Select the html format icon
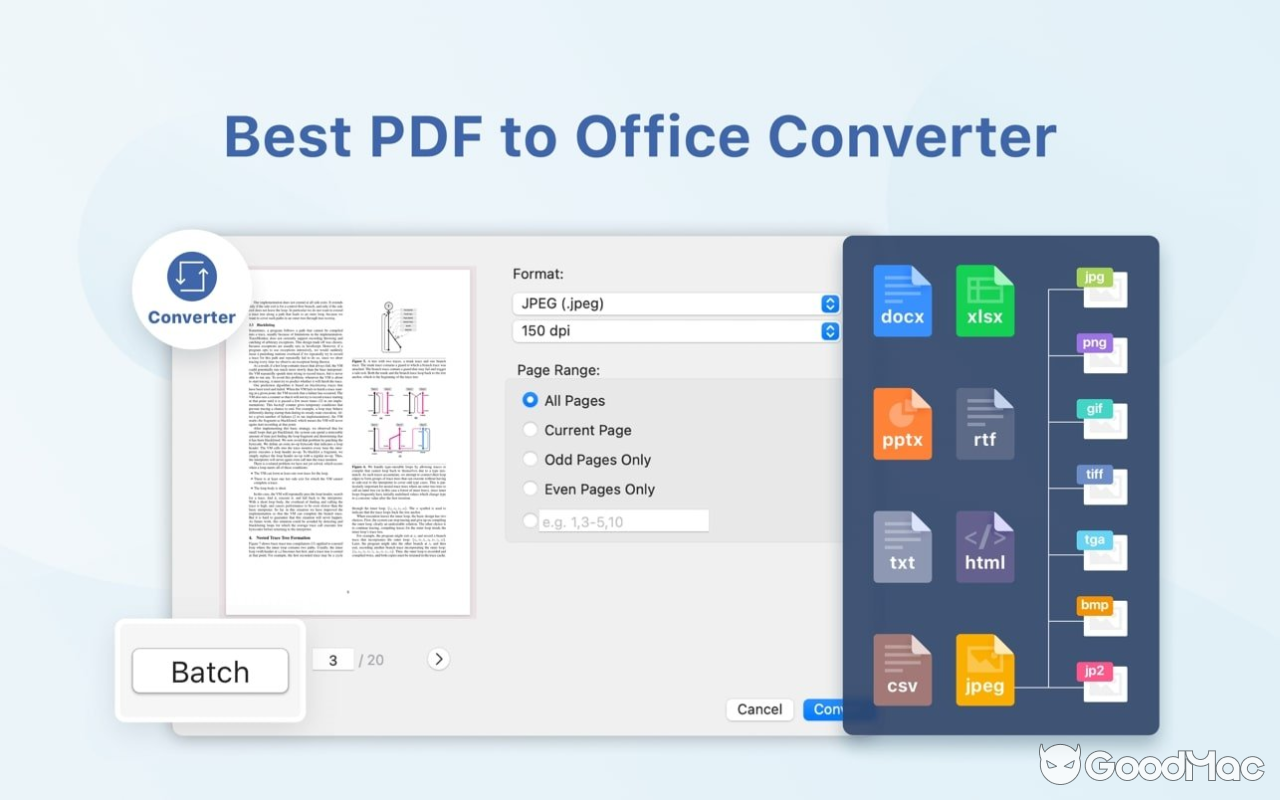Viewport: 1280px width, 800px height. [x=985, y=546]
